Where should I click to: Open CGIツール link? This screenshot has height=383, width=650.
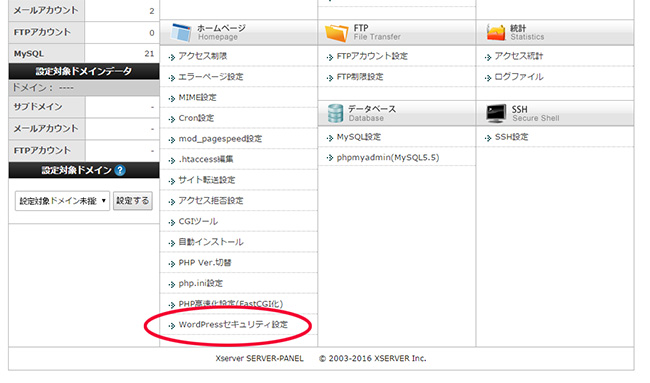tap(198, 221)
